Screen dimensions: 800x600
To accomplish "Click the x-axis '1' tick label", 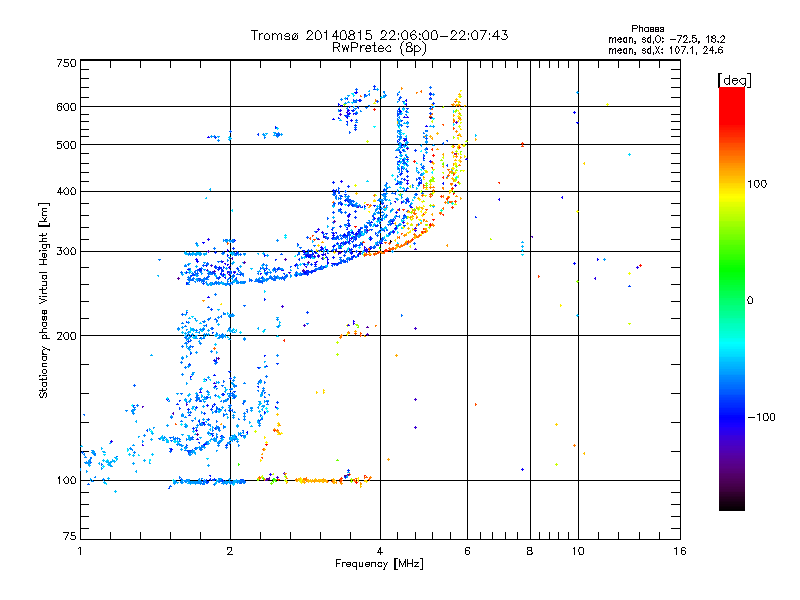I will coord(80,551).
